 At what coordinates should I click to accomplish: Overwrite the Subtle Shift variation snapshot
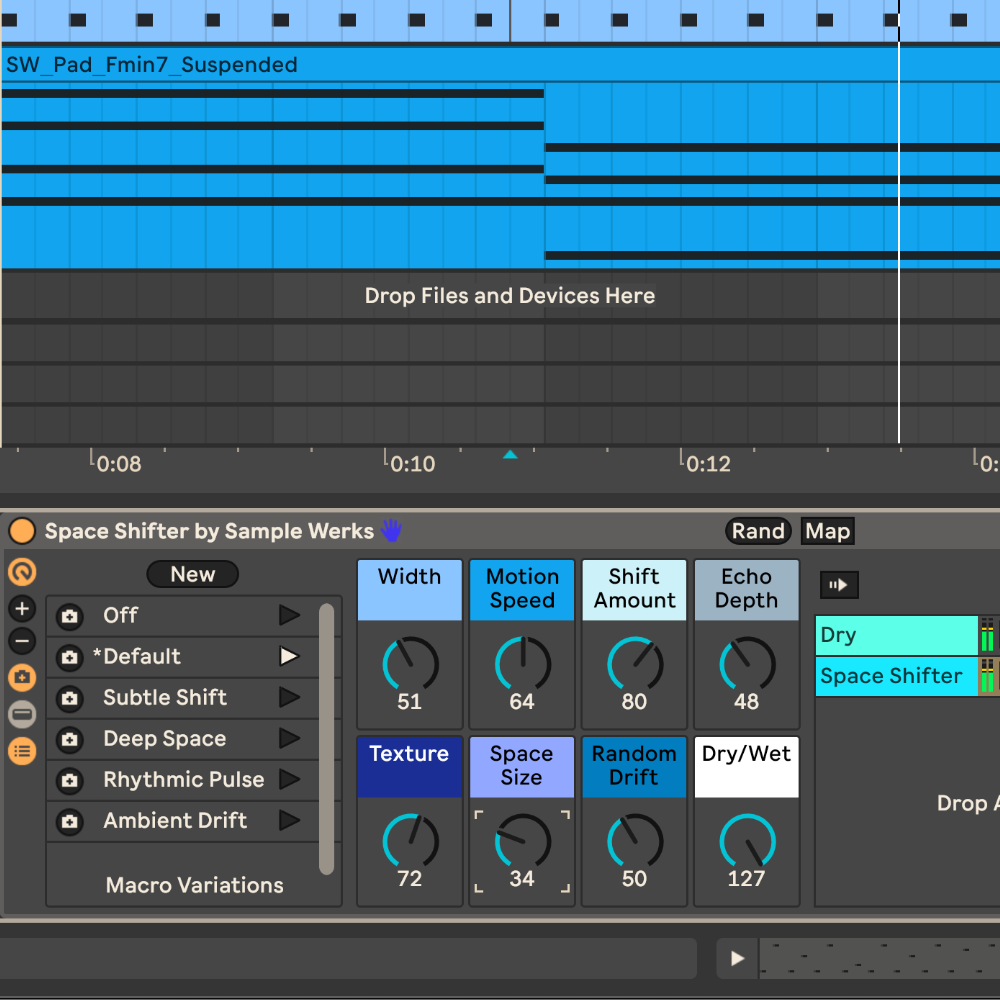(69, 698)
